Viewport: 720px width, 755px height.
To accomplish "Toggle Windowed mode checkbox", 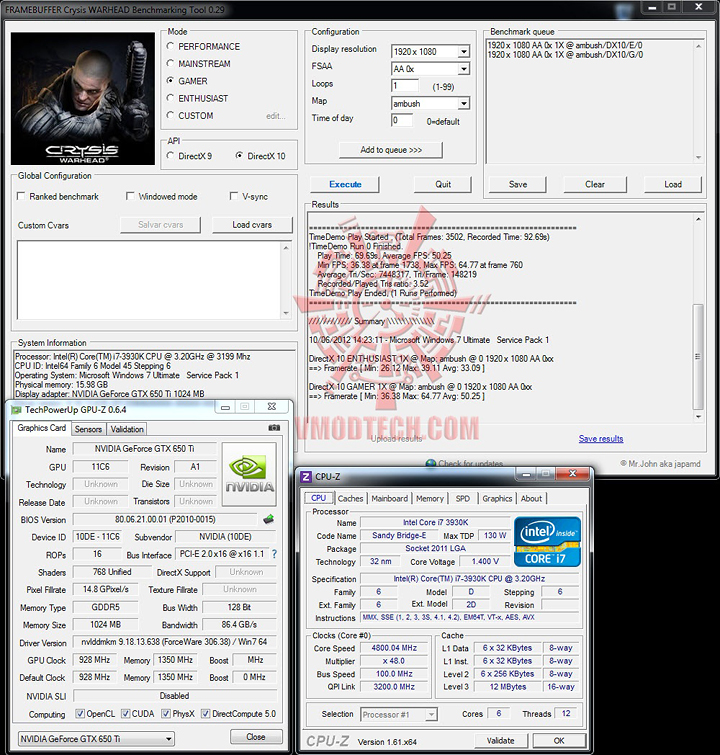I will coord(130,196).
